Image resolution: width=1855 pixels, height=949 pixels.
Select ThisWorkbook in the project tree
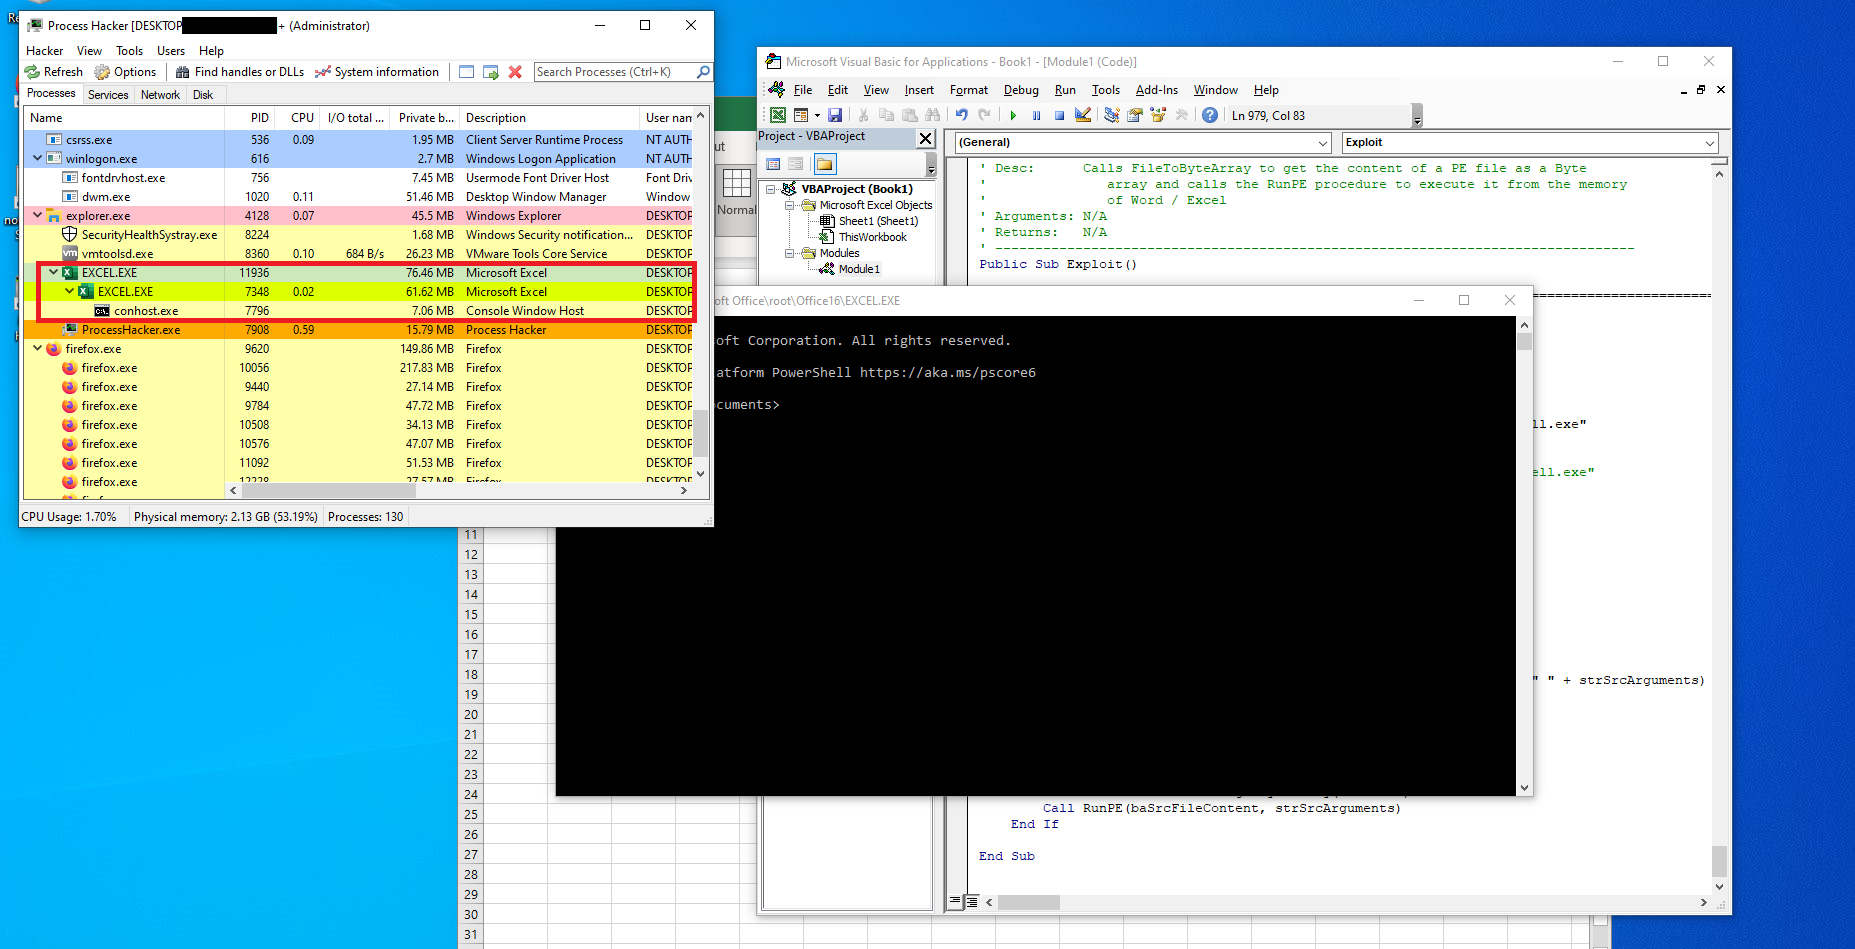[x=873, y=237]
